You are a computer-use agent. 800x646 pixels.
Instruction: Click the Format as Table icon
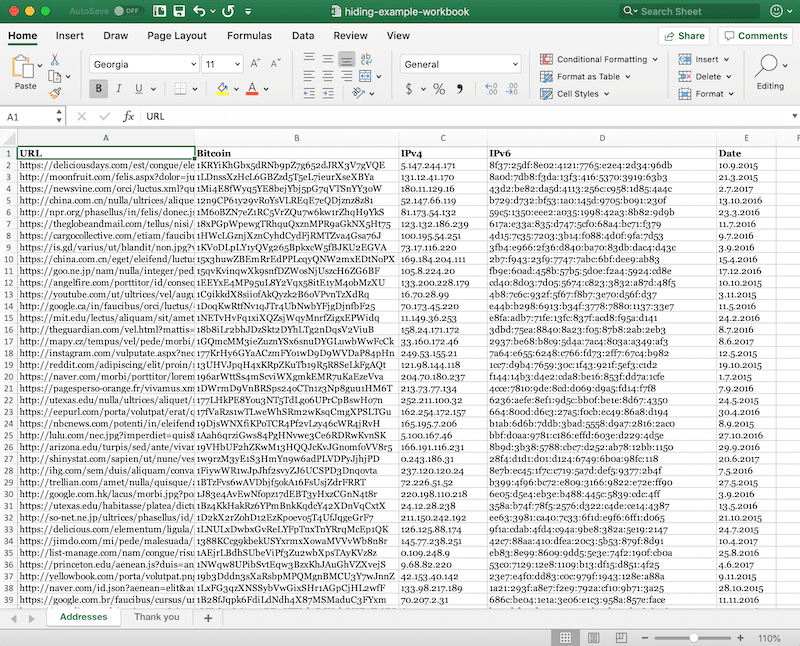pos(547,77)
